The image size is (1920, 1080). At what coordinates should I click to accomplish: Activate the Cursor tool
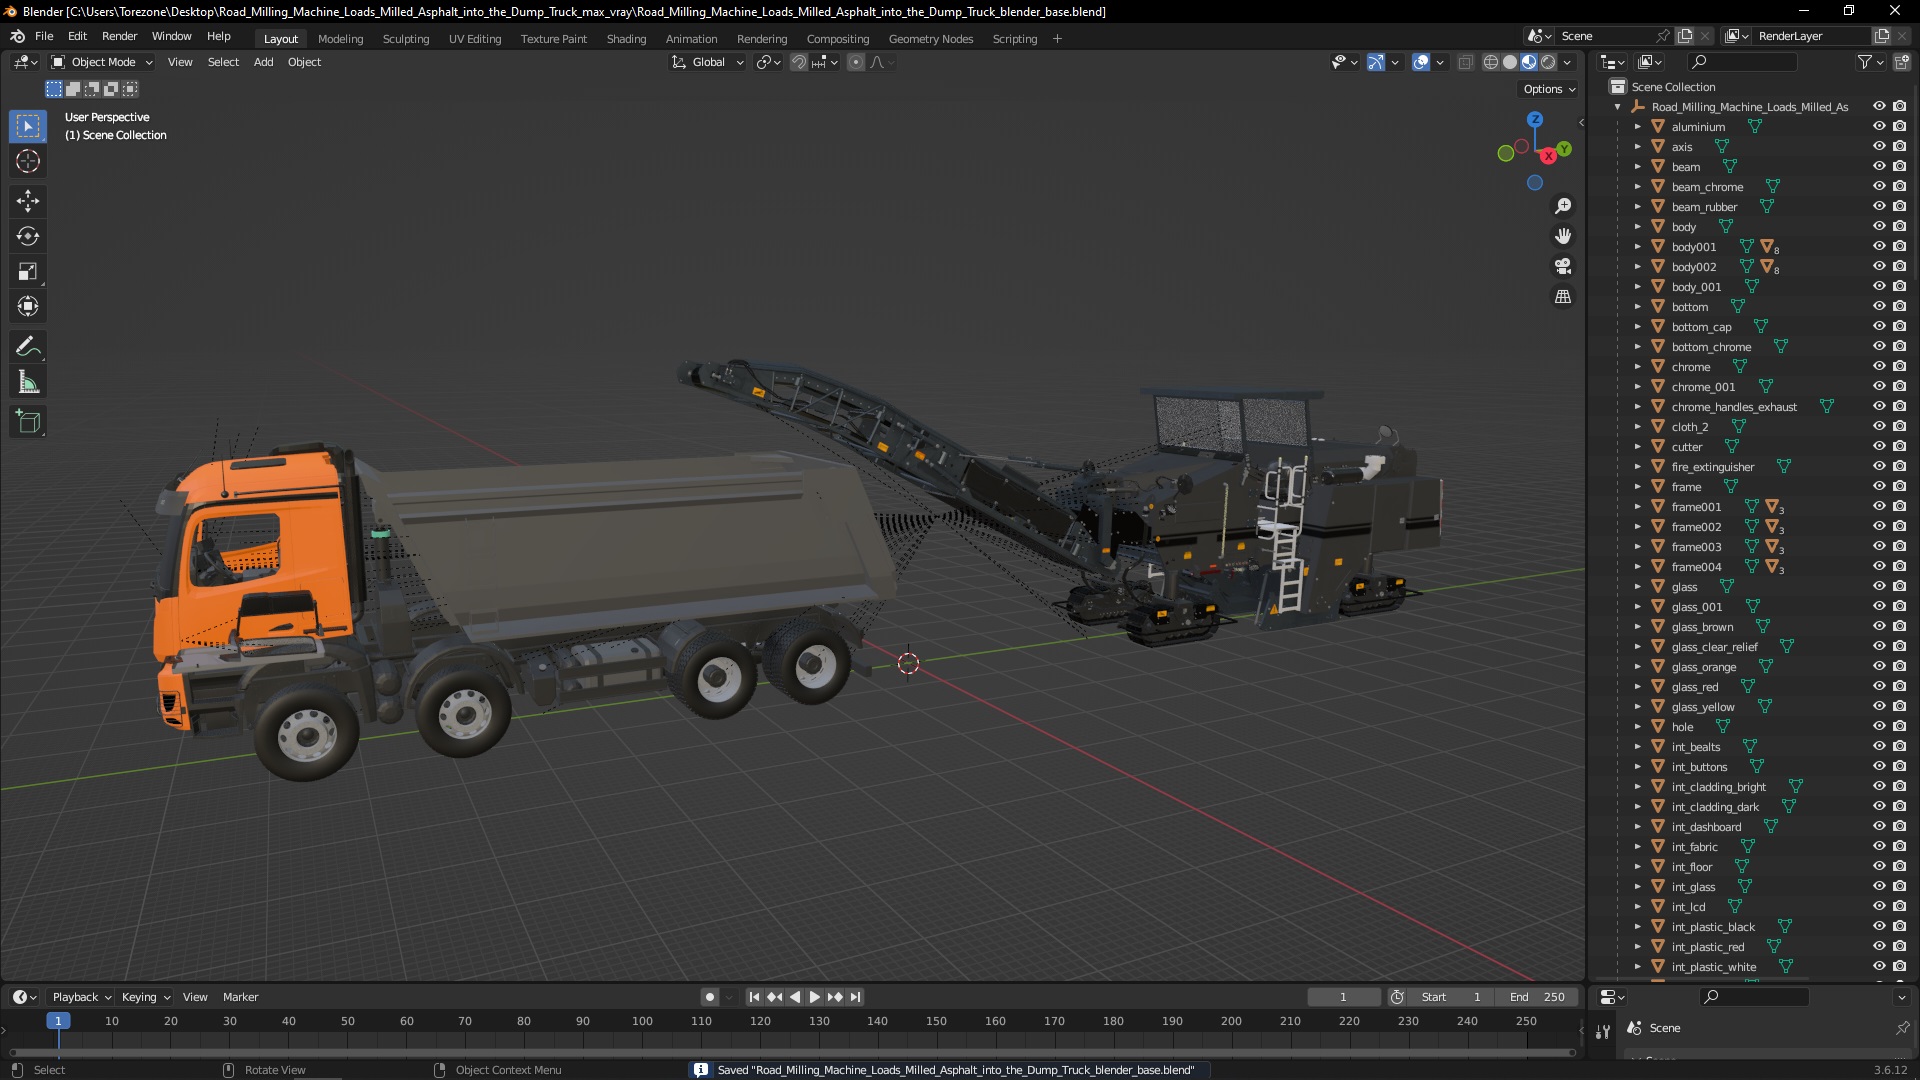click(28, 161)
